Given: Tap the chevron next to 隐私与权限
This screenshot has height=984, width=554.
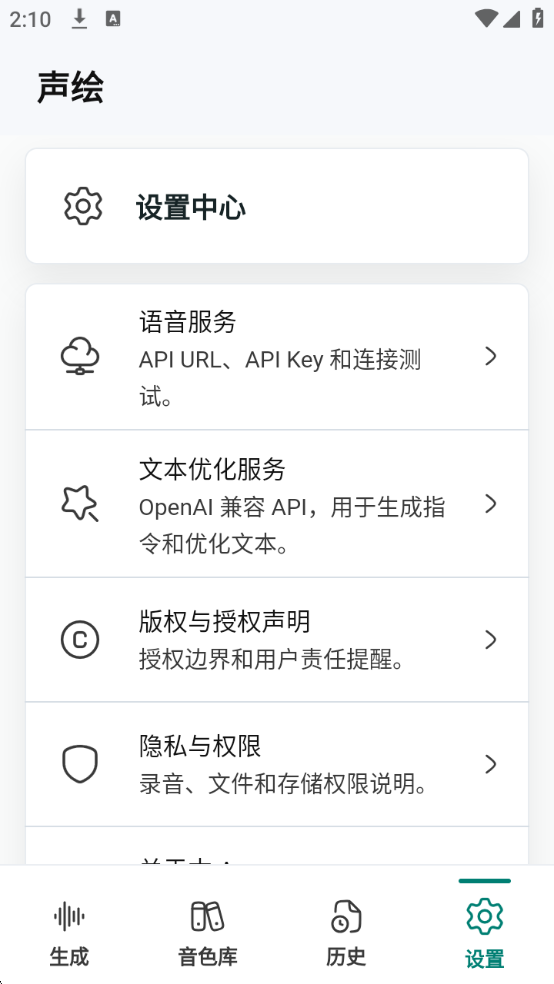Looking at the screenshot, I should 491,764.
